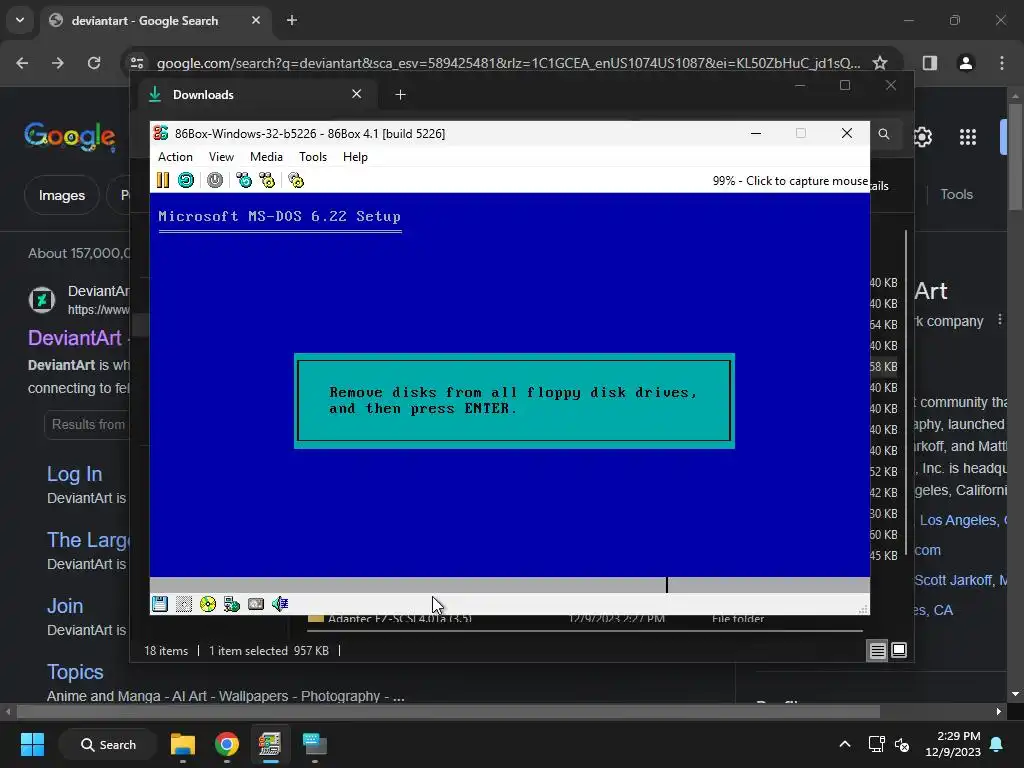Open Google quick settings gear
The image size is (1024, 768).
click(922, 136)
